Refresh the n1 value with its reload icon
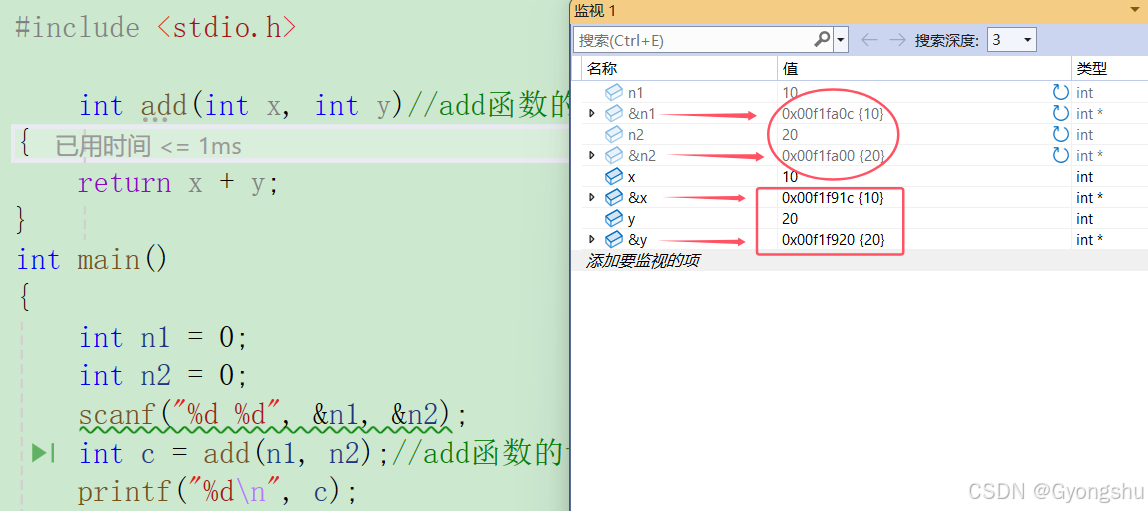Image resolution: width=1148 pixels, height=511 pixels. [x=1059, y=92]
